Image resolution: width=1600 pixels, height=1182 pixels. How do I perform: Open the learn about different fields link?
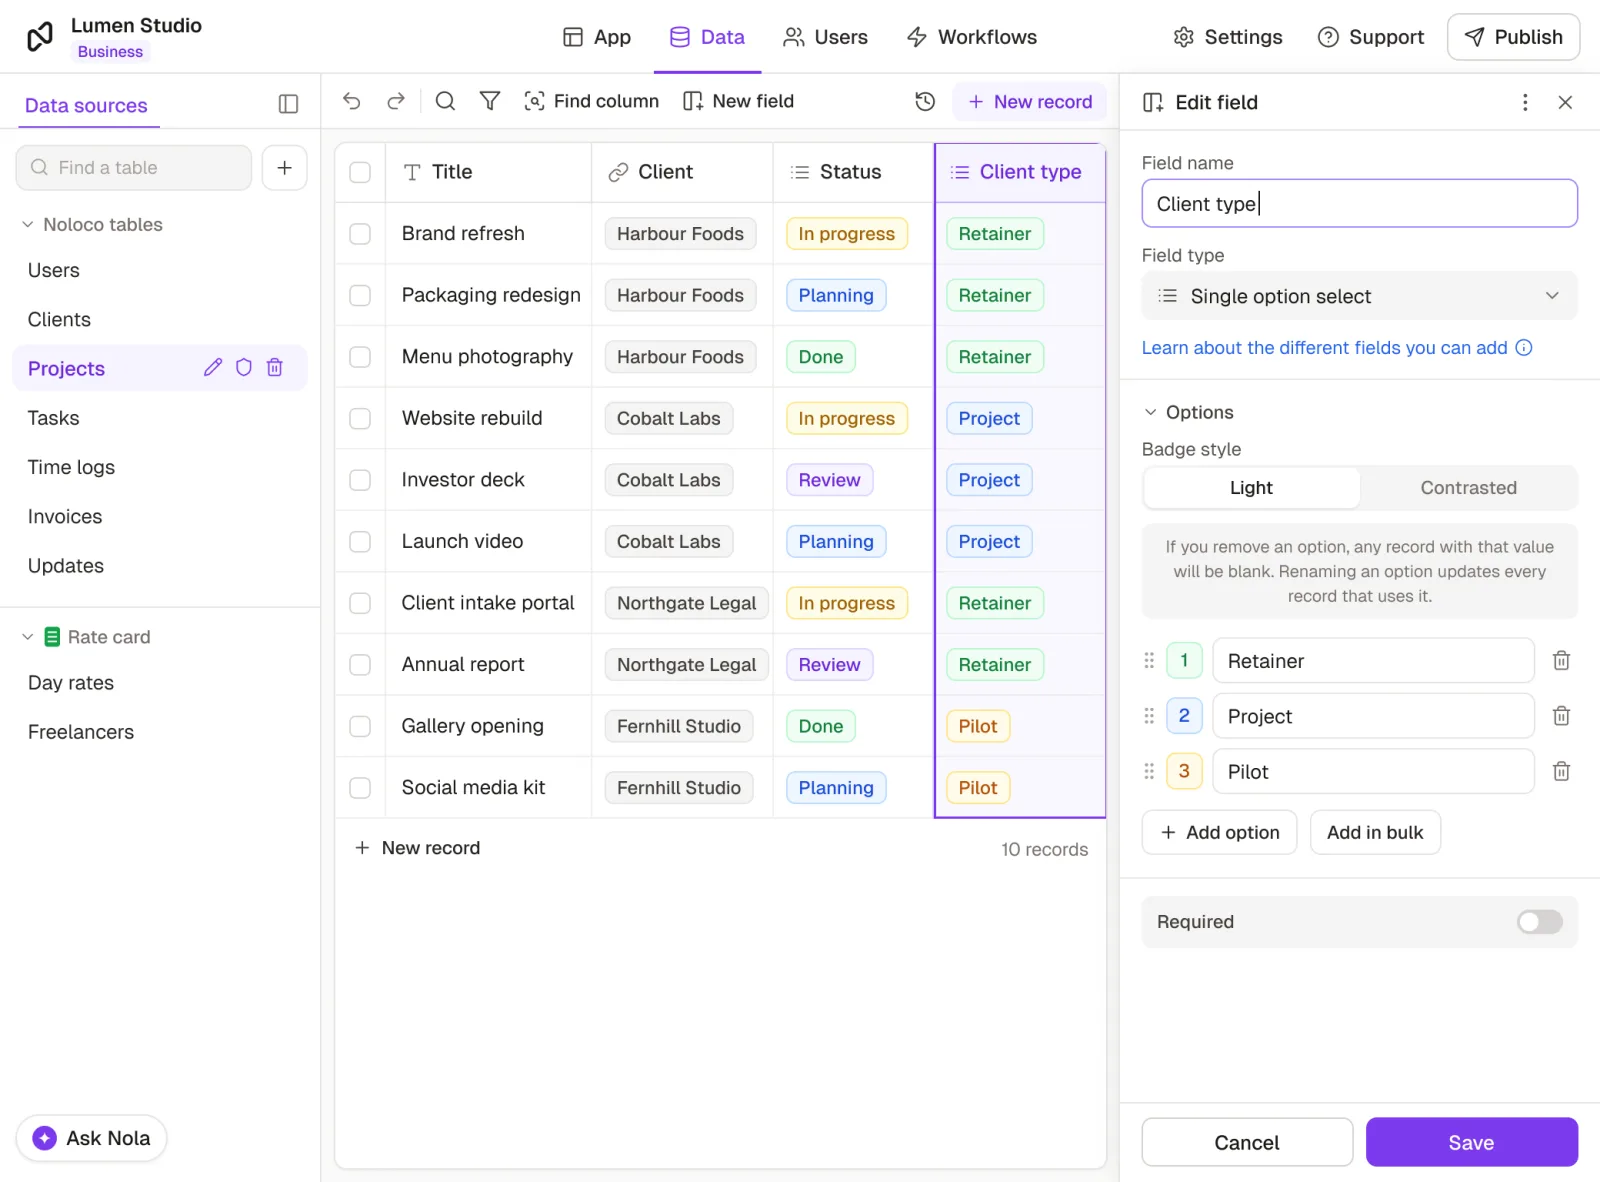pyautogui.click(x=1324, y=348)
